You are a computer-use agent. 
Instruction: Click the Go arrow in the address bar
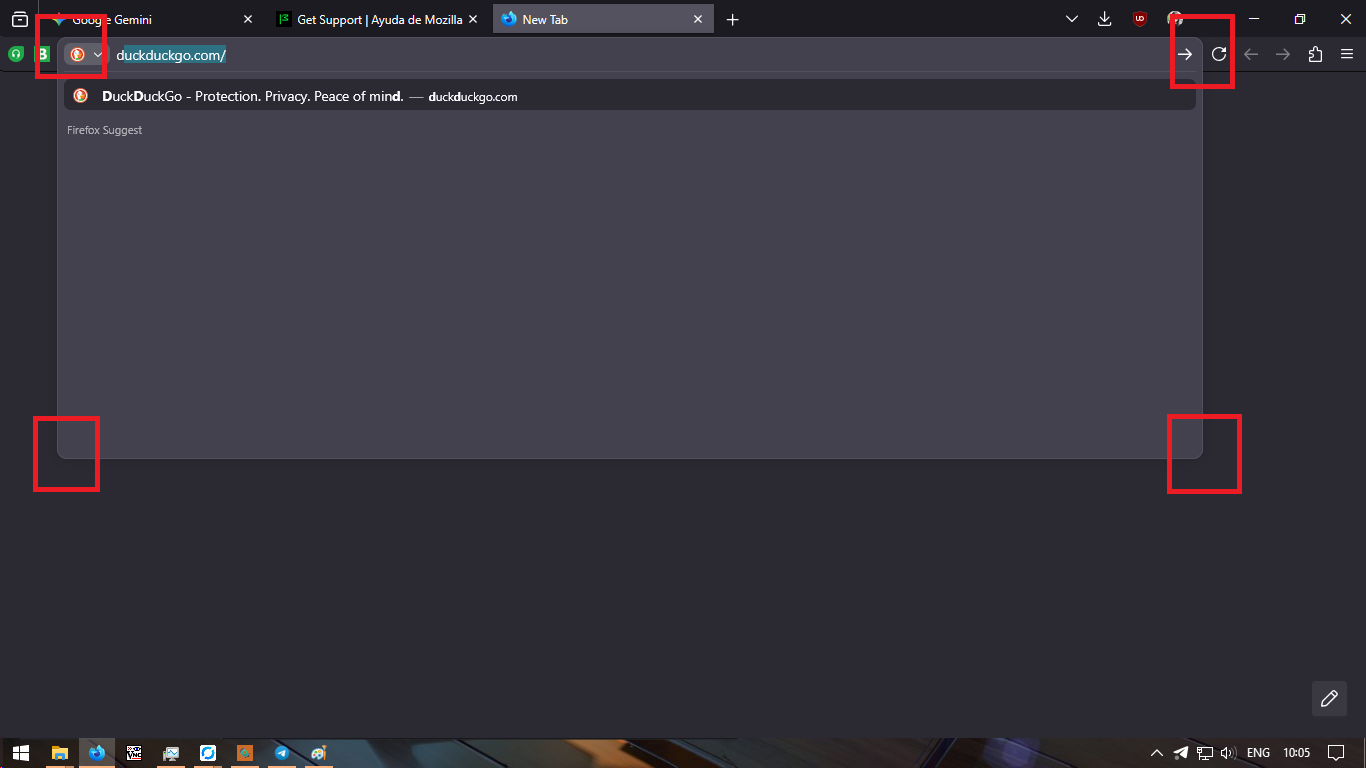pyautogui.click(x=1184, y=55)
